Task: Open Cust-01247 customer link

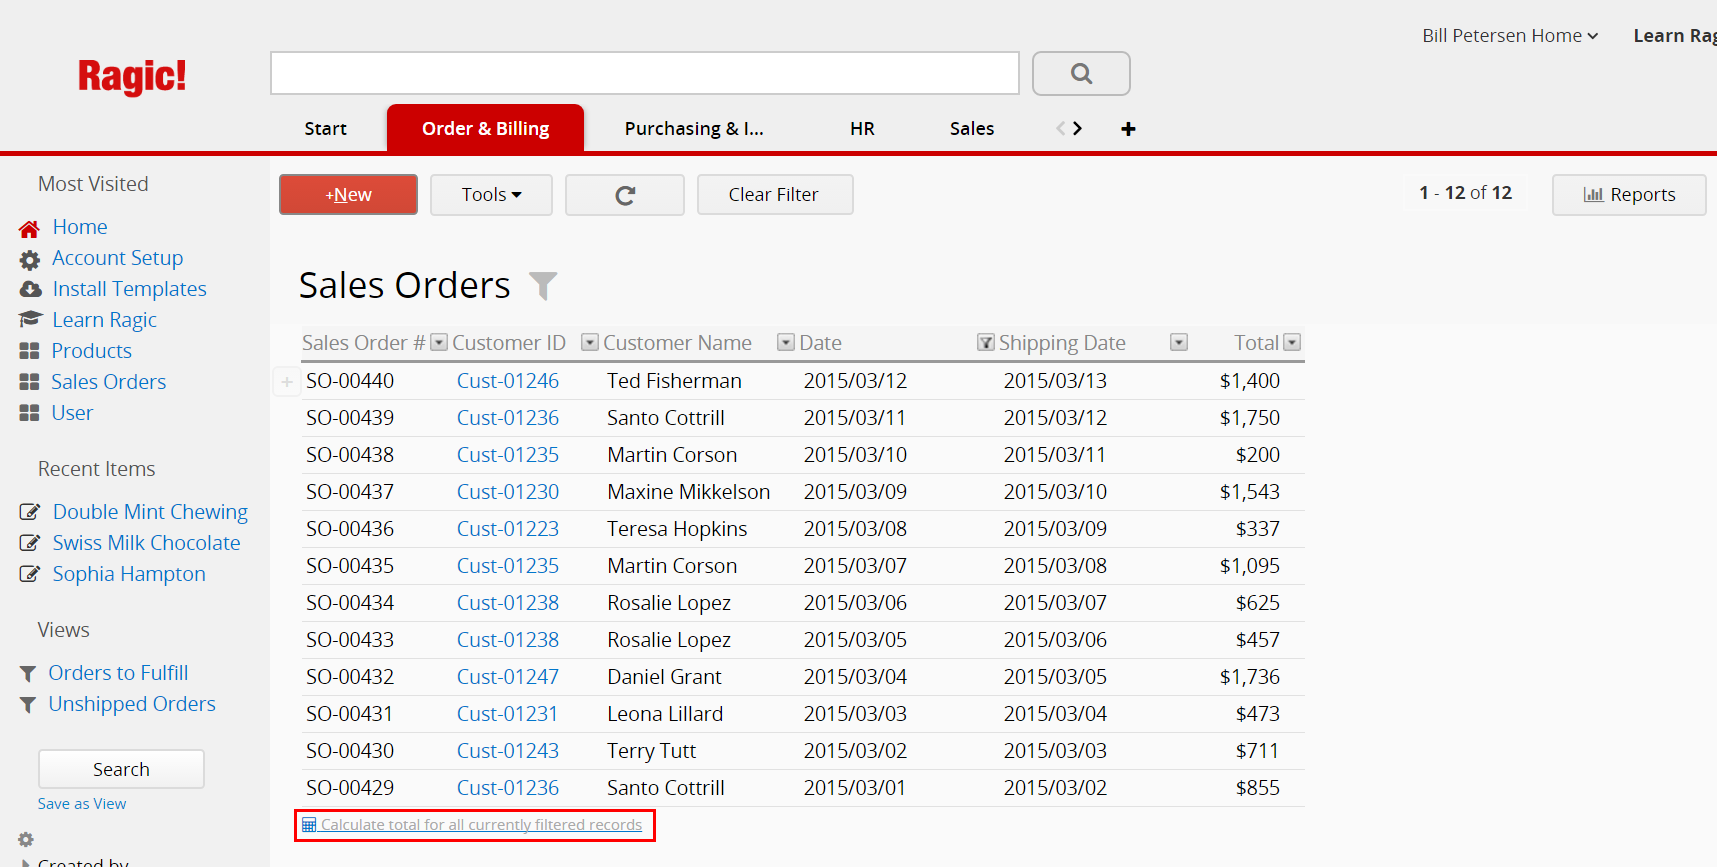Action: coord(508,677)
